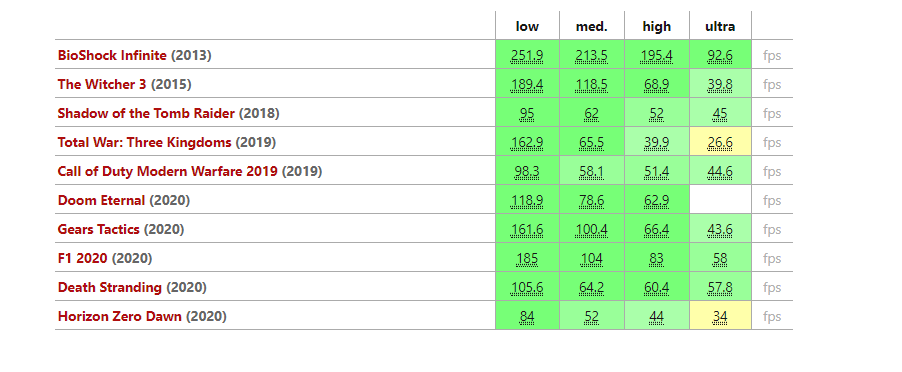This screenshot has height=372, width=902.
Task: Open the Horizon Zero Dawn link
Action: click(x=120, y=316)
